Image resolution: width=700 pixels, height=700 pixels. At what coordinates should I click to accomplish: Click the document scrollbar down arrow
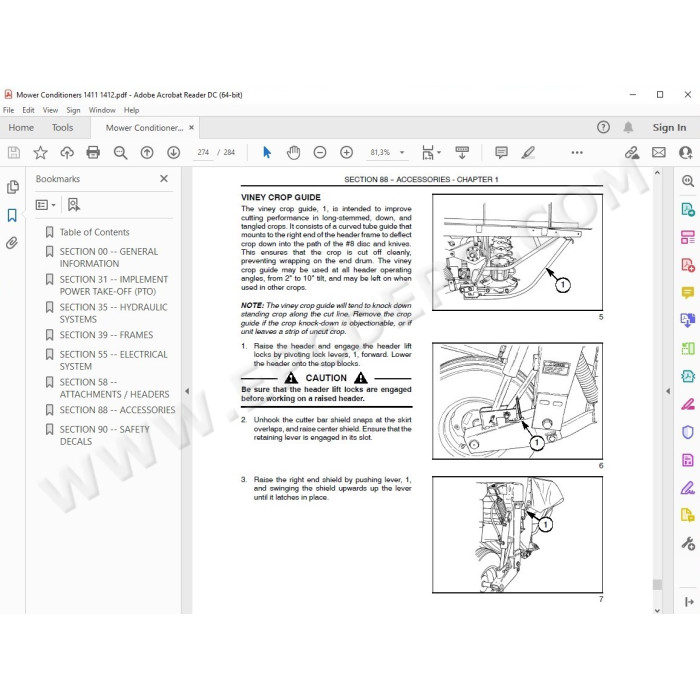657,610
